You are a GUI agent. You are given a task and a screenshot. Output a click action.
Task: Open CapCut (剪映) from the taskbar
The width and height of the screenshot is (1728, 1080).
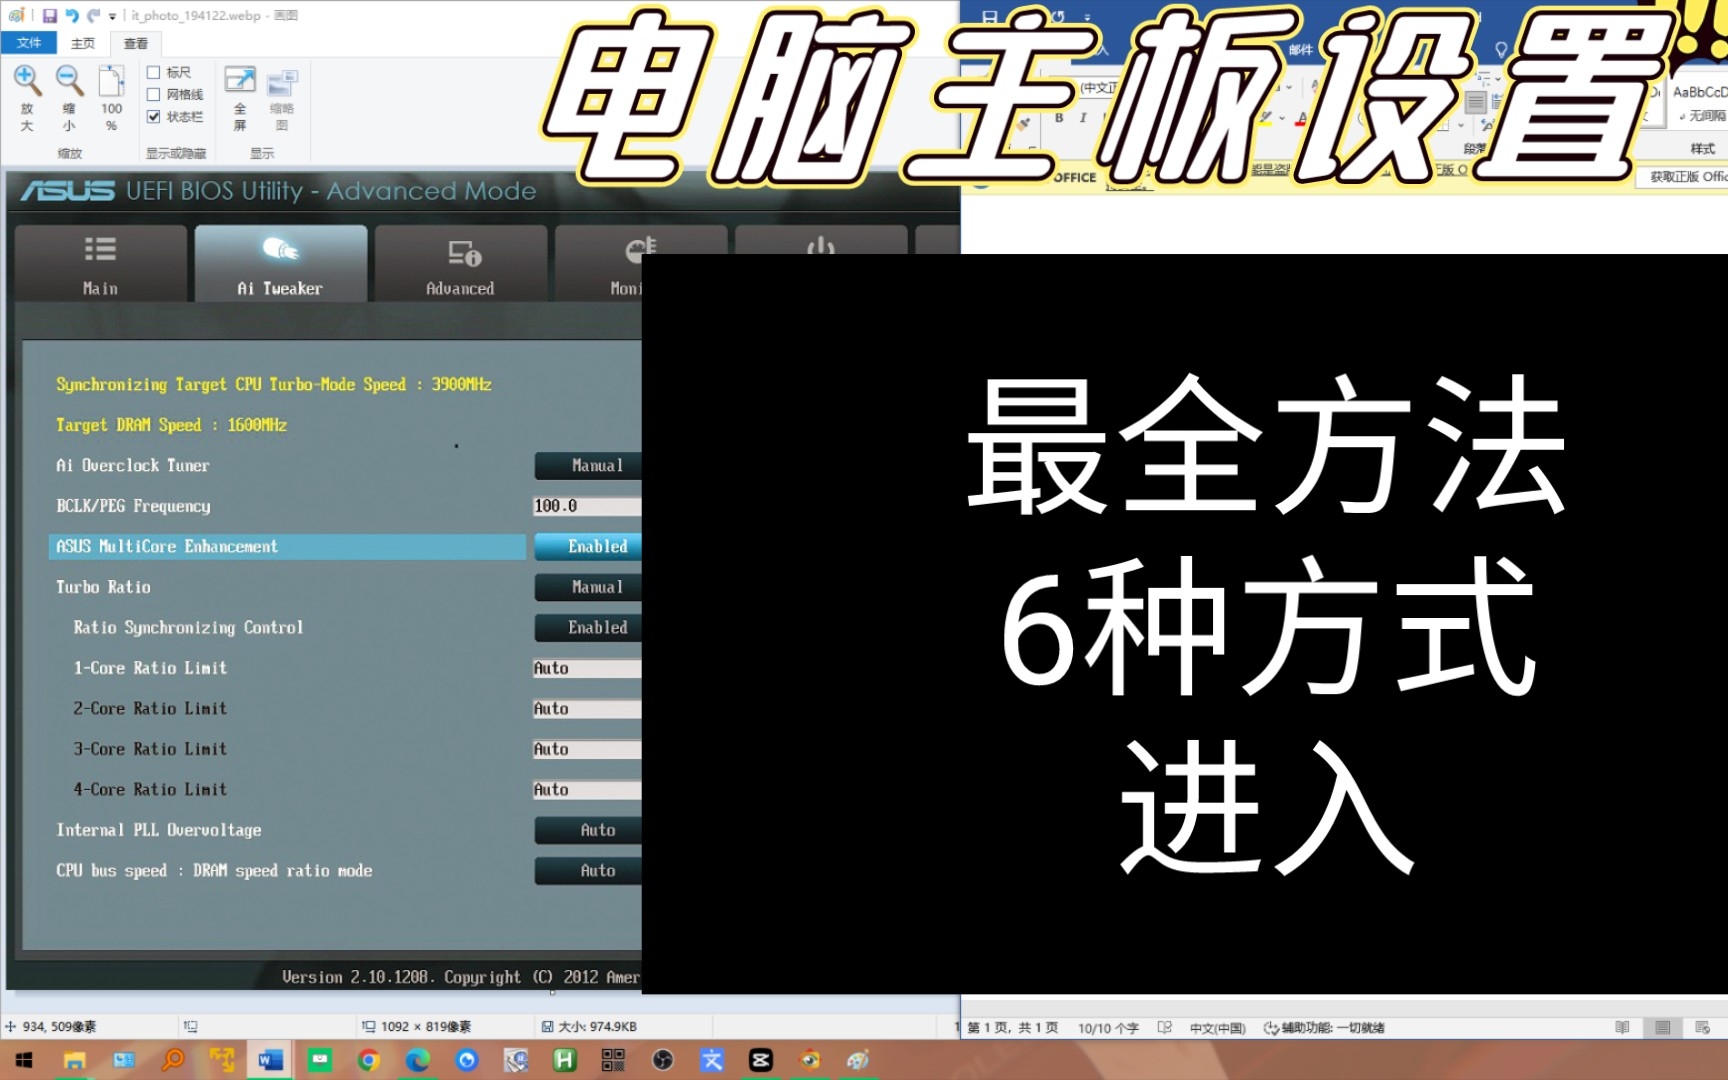click(761, 1060)
